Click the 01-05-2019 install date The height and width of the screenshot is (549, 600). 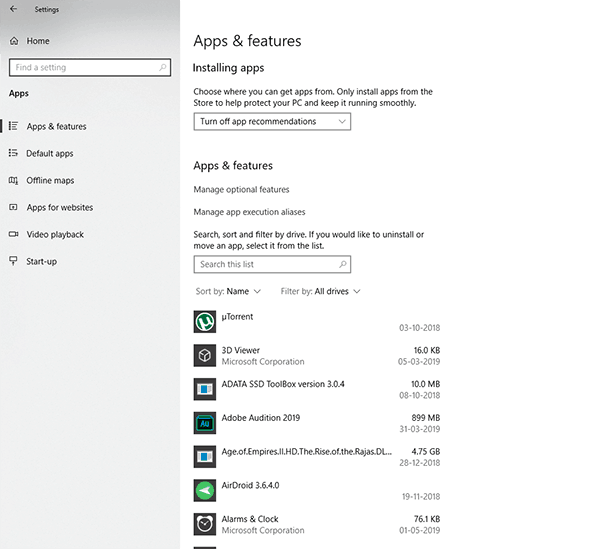pos(420,530)
